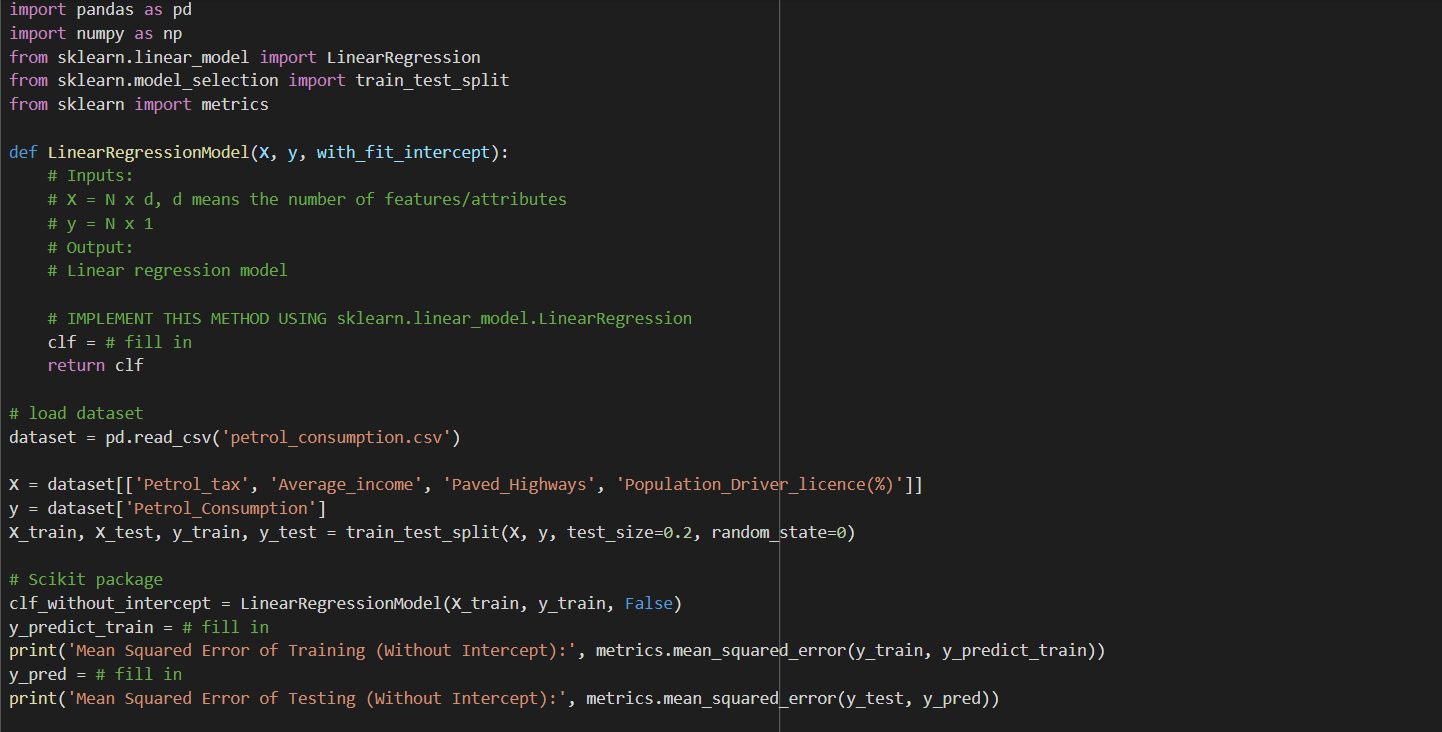The width and height of the screenshot is (1442, 732).
Task: Click the LinearRegression import from sklearn.linear_model
Action: pos(403,57)
